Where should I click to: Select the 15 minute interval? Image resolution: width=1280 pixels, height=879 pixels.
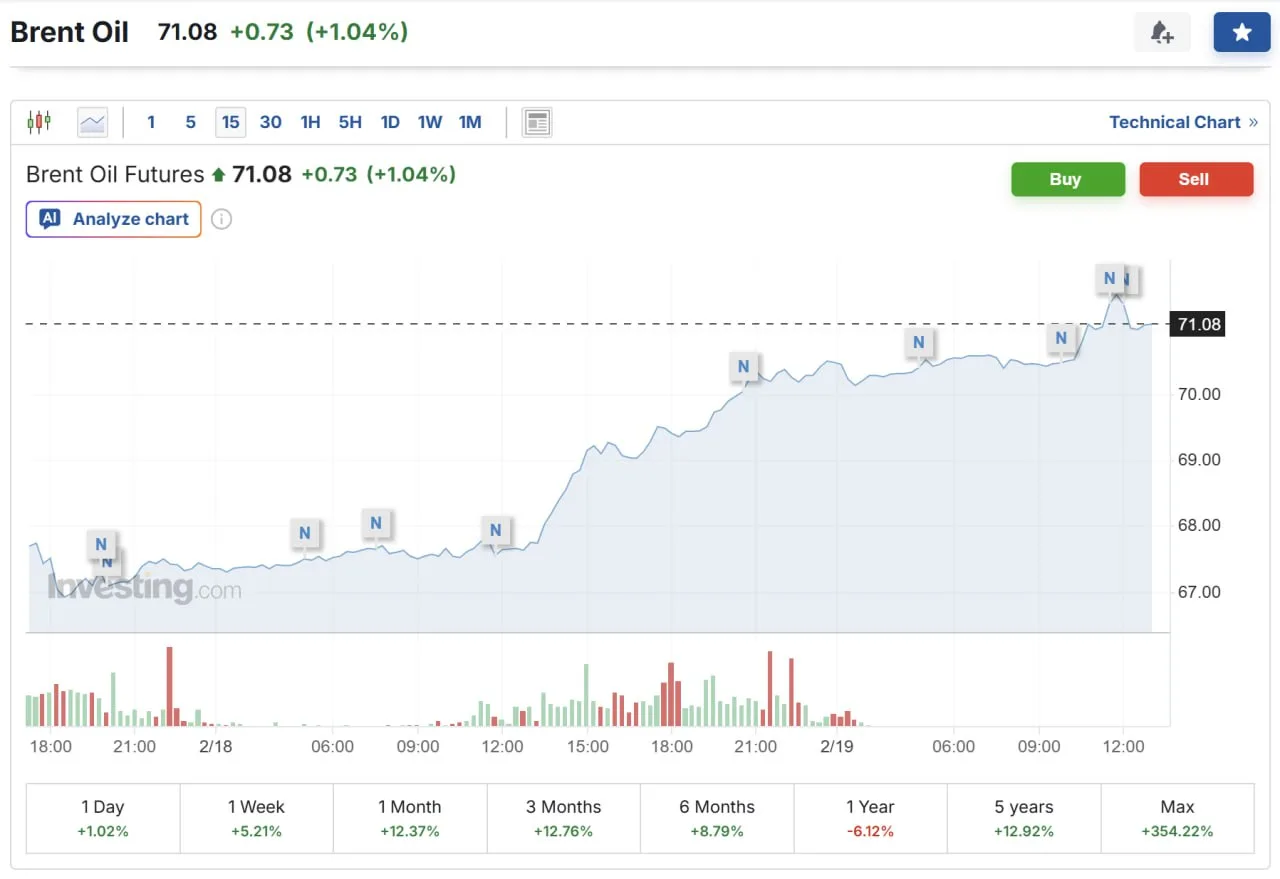230,122
